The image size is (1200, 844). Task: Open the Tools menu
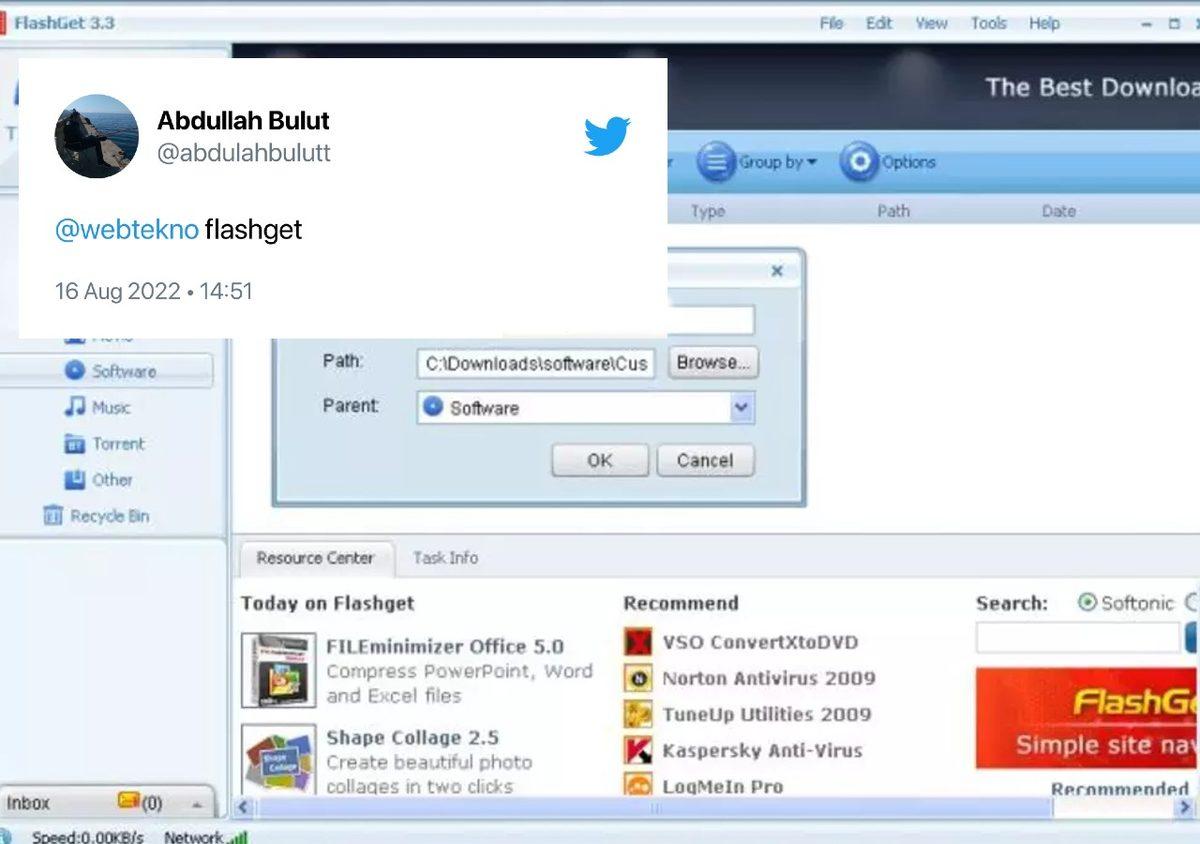pyautogui.click(x=988, y=23)
